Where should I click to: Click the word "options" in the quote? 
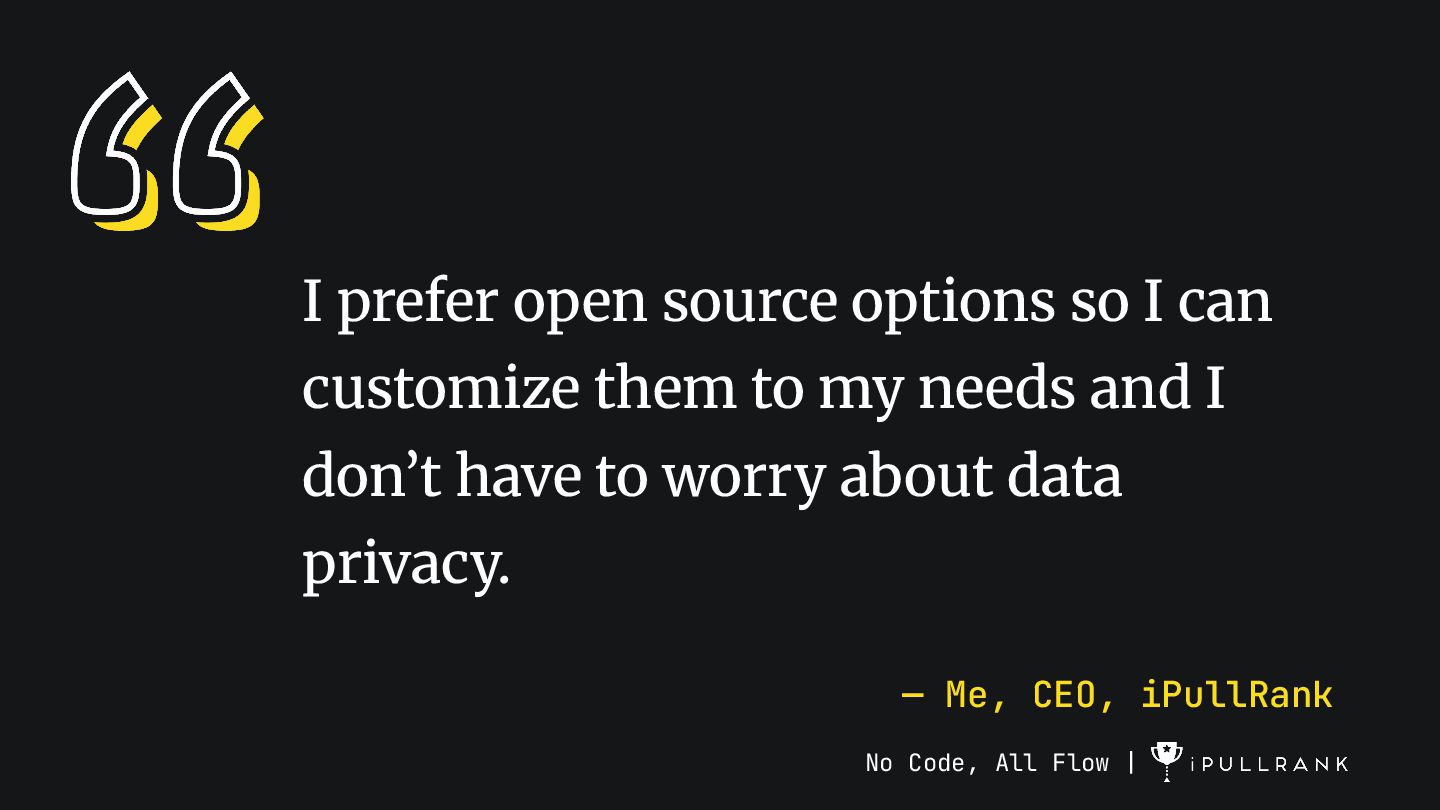pos(952,302)
